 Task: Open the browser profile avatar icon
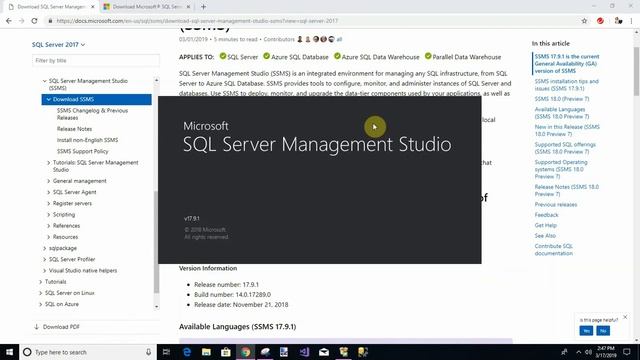(x=618, y=21)
